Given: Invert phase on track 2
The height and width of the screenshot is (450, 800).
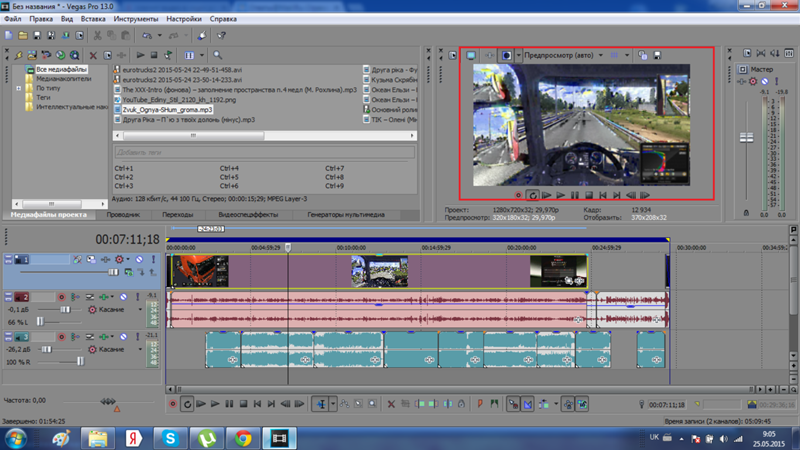Looking at the screenshot, I should (90, 297).
